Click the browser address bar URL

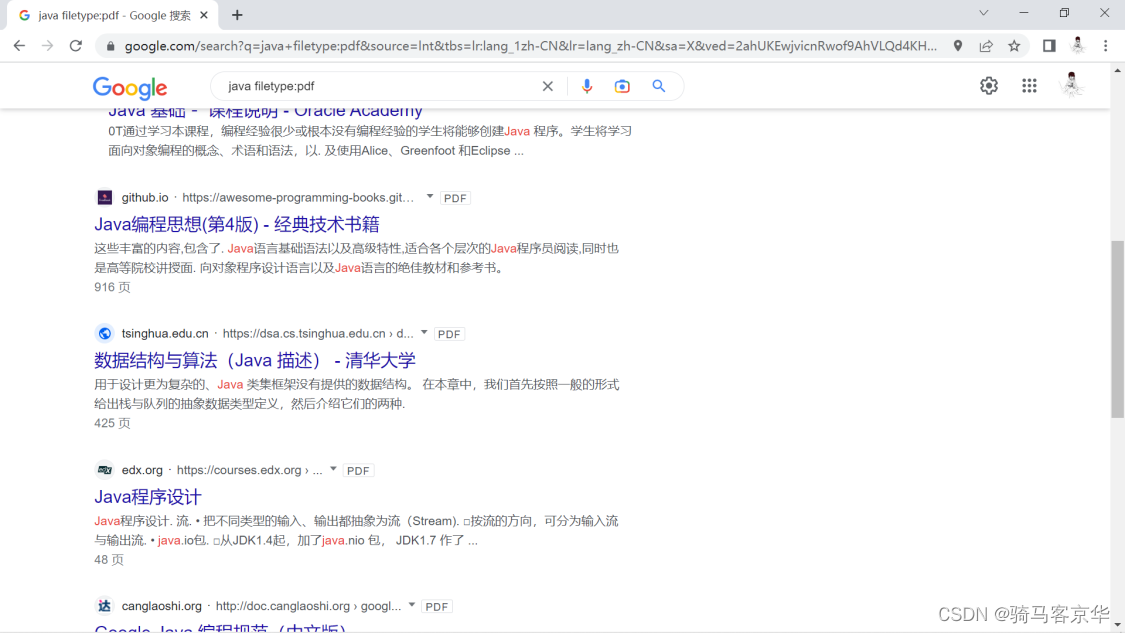[x=531, y=46]
